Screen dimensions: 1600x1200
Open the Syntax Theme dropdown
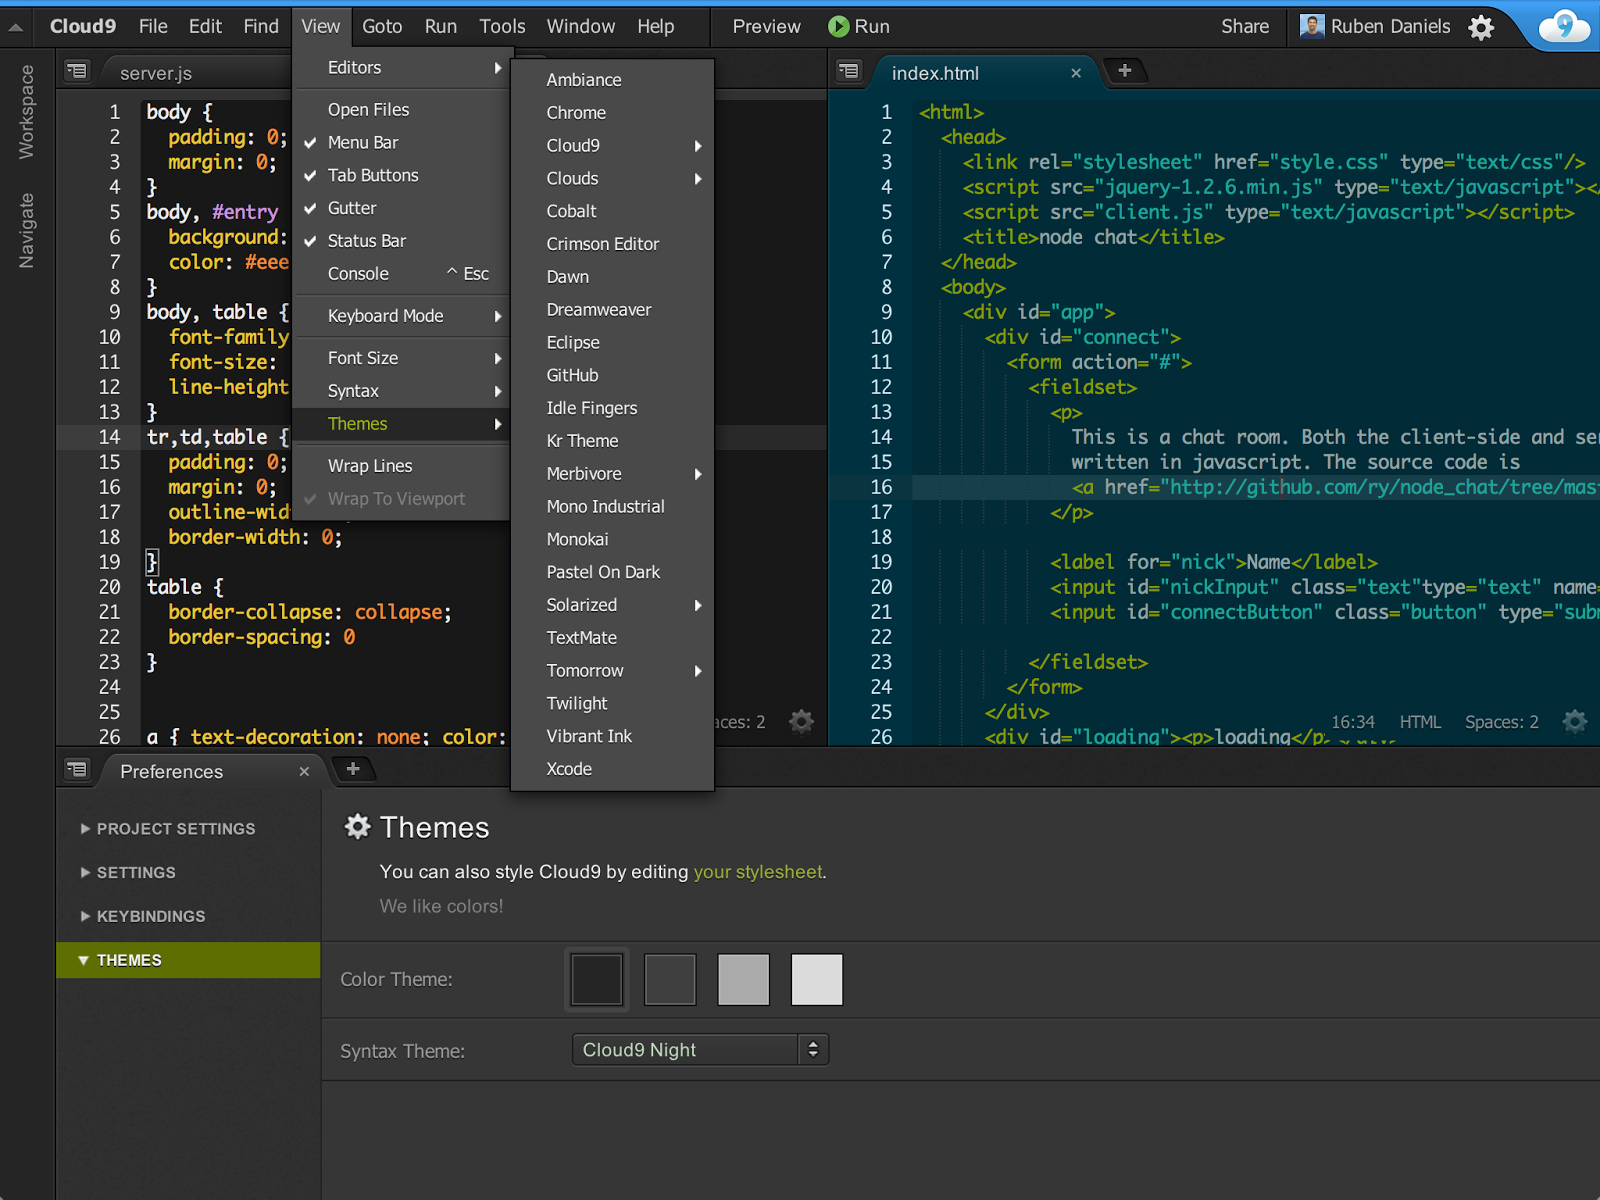point(700,1050)
